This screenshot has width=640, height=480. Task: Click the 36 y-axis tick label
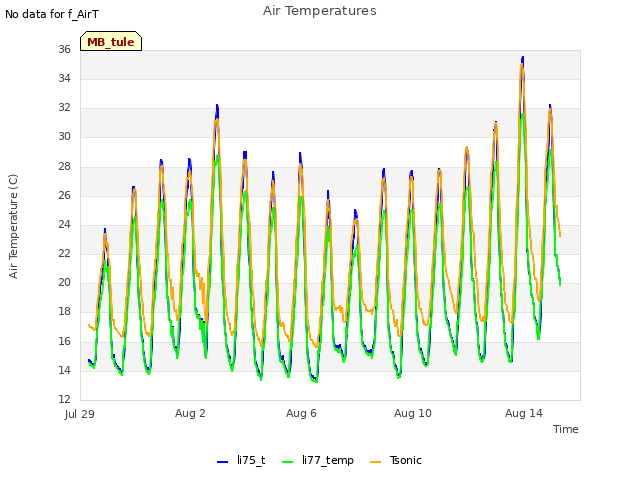[64, 49]
